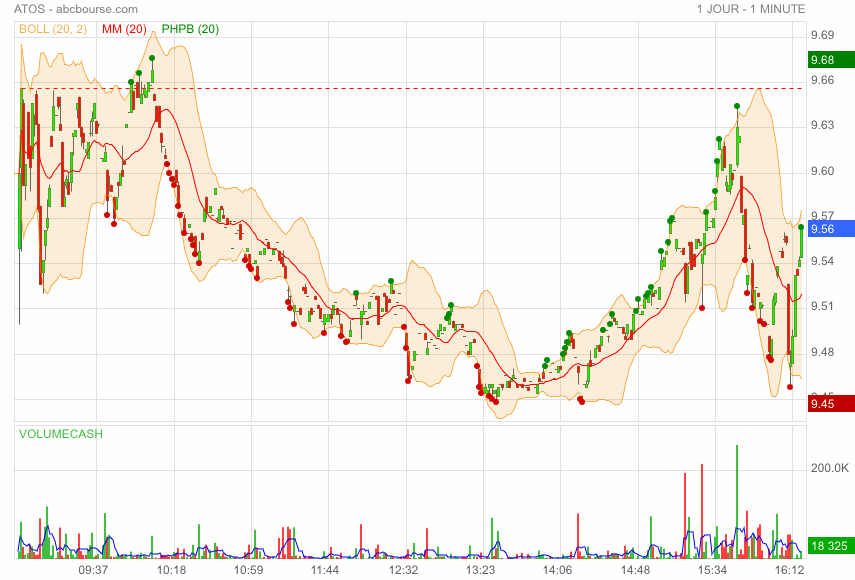Screen dimensions: 855x580
Task: Click the 9.60 price axis label
Action: tap(822, 171)
